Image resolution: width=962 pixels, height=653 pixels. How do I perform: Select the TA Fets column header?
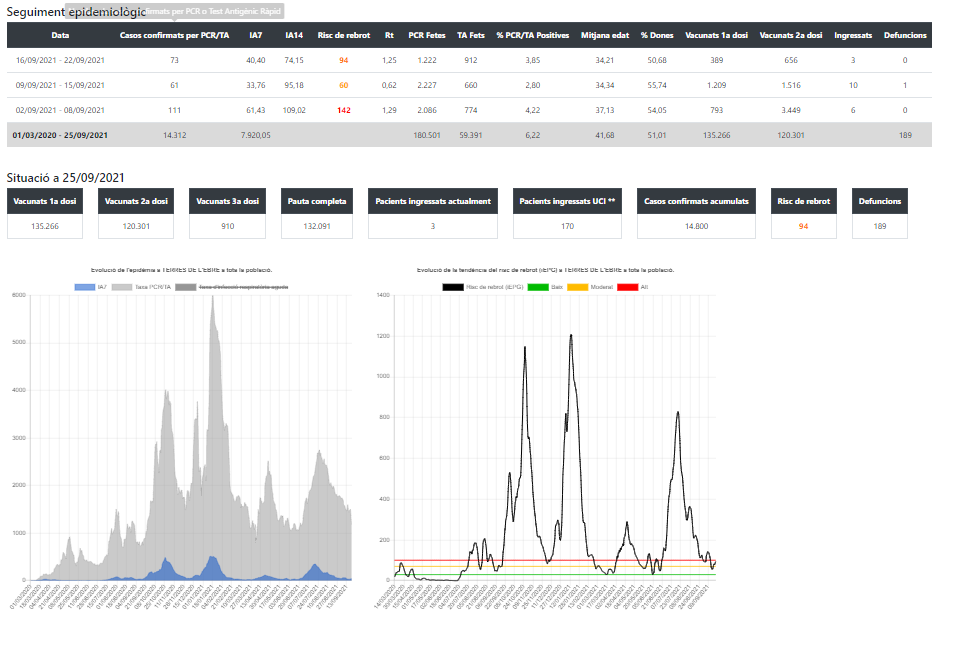(x=471, y=36)
